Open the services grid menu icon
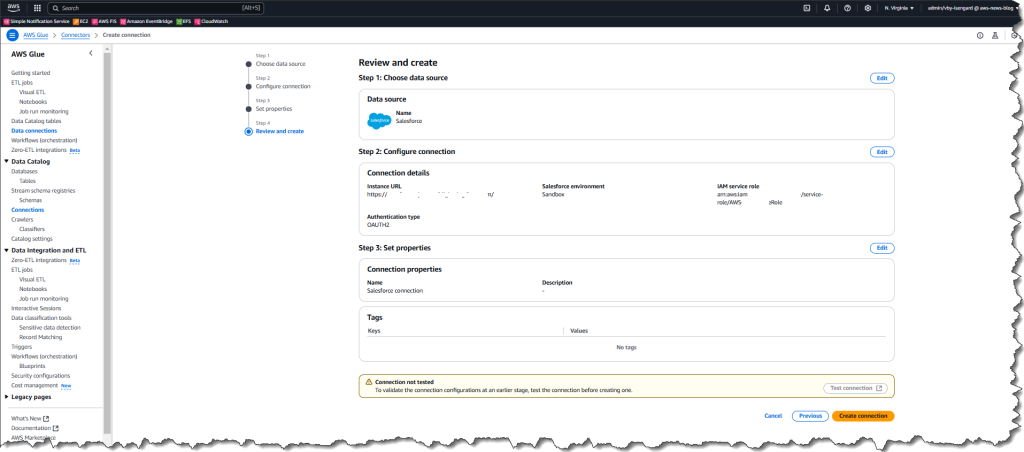Image resolution: width=1024 pixels, height=452 pixels. coord(37,8)
